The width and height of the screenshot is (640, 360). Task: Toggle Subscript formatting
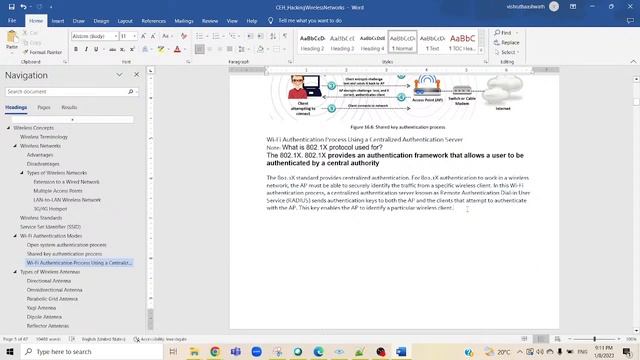pos(122,49)
